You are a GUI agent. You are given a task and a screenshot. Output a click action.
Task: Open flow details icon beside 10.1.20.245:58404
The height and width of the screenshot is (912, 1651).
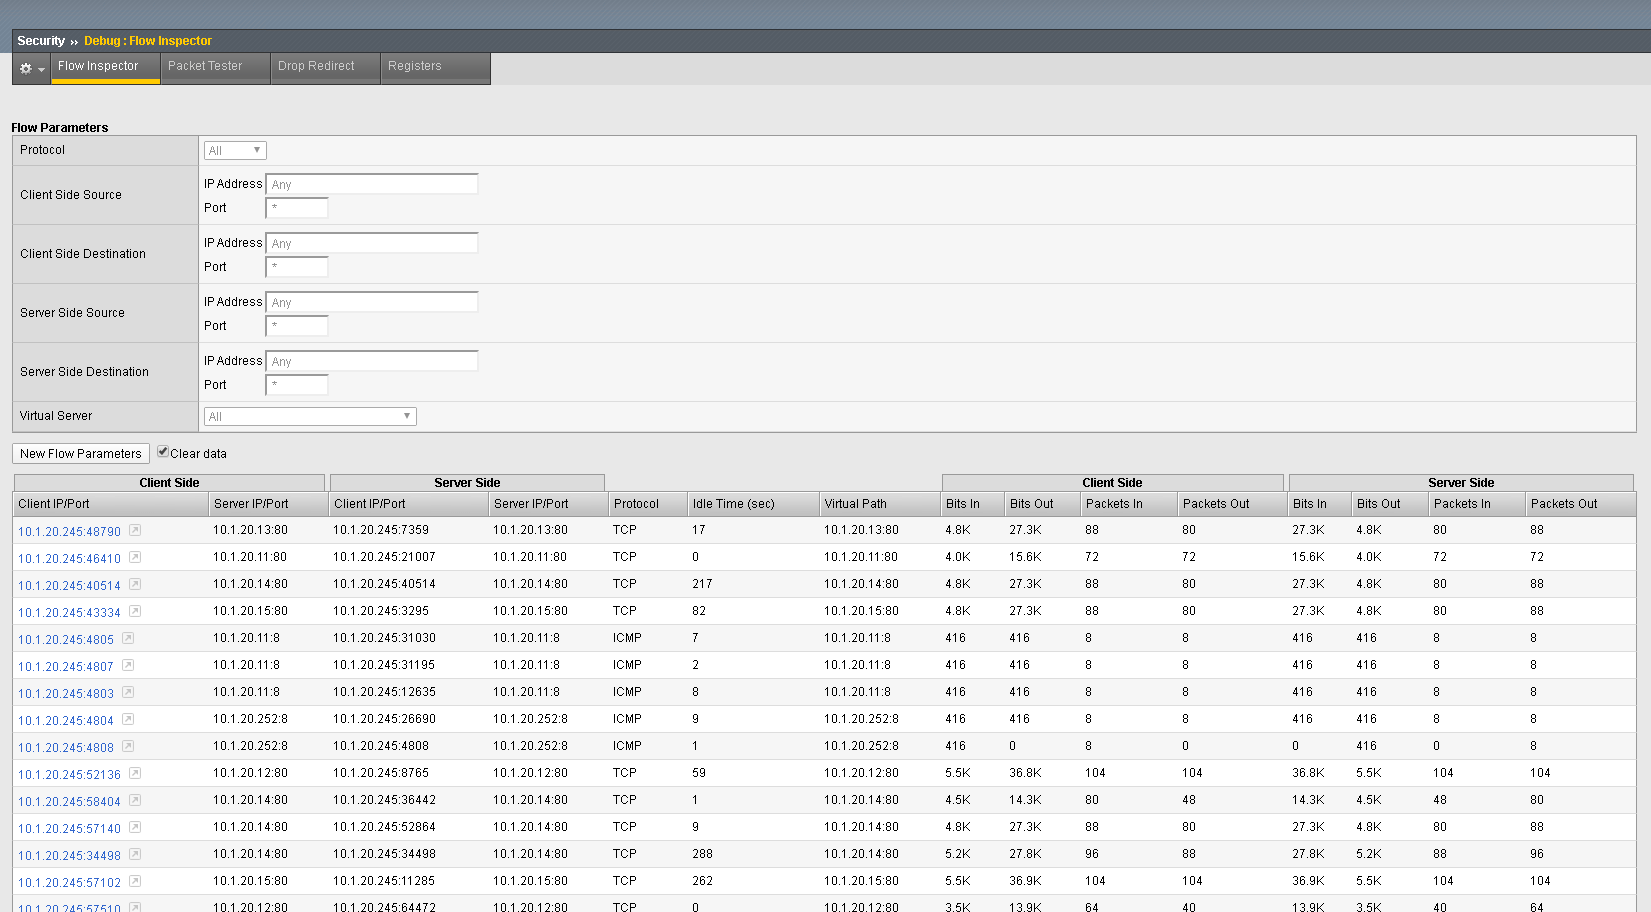tap(135, 800)
